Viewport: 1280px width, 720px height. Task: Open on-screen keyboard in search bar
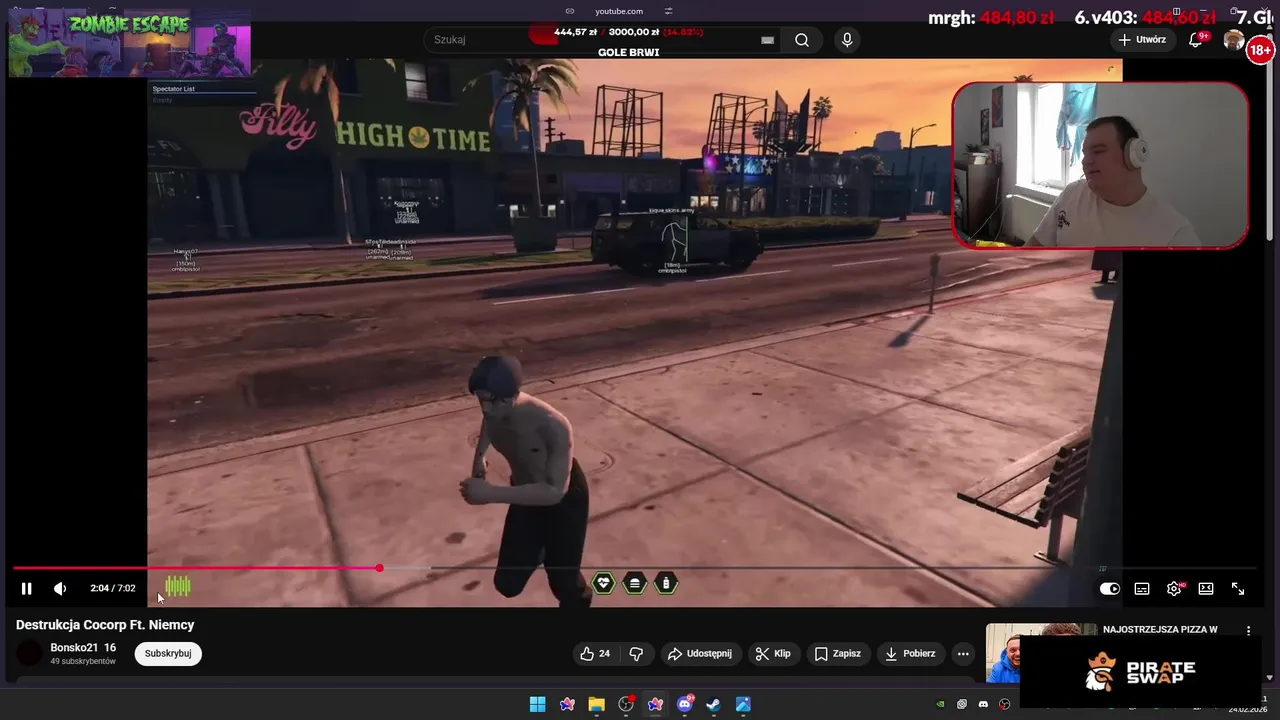(767, 40)
